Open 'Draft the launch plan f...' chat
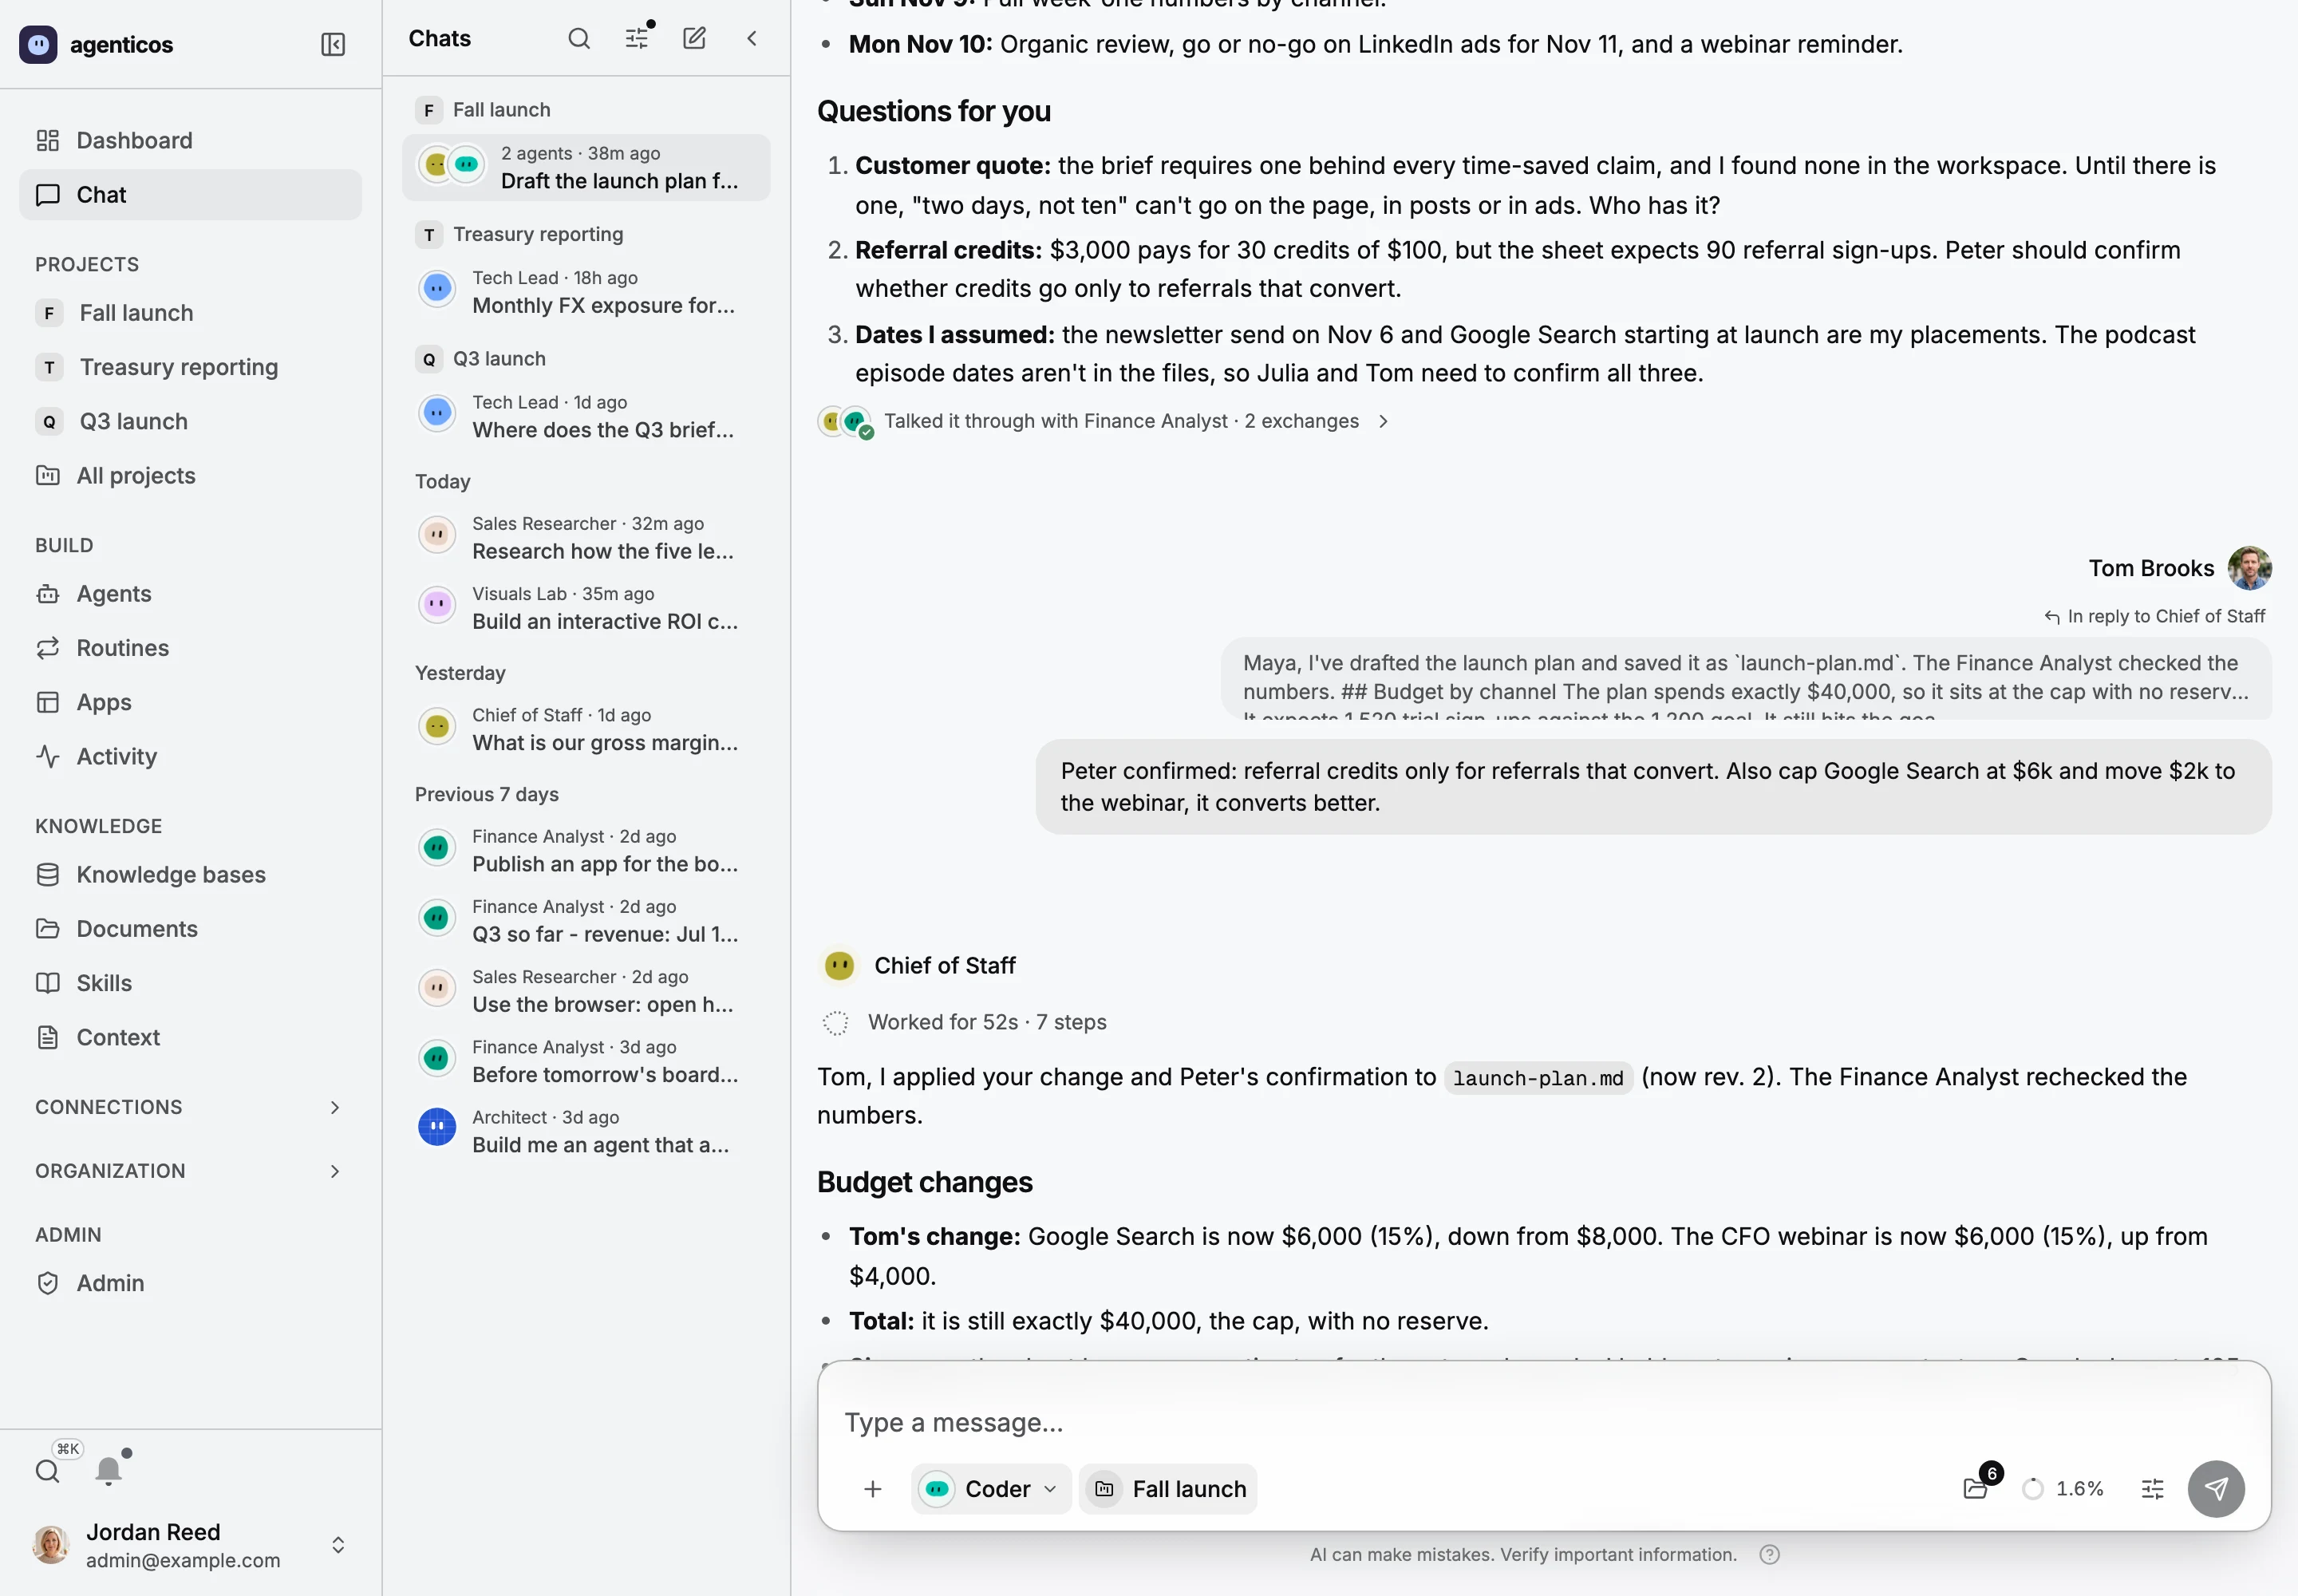 pos(586,167)
